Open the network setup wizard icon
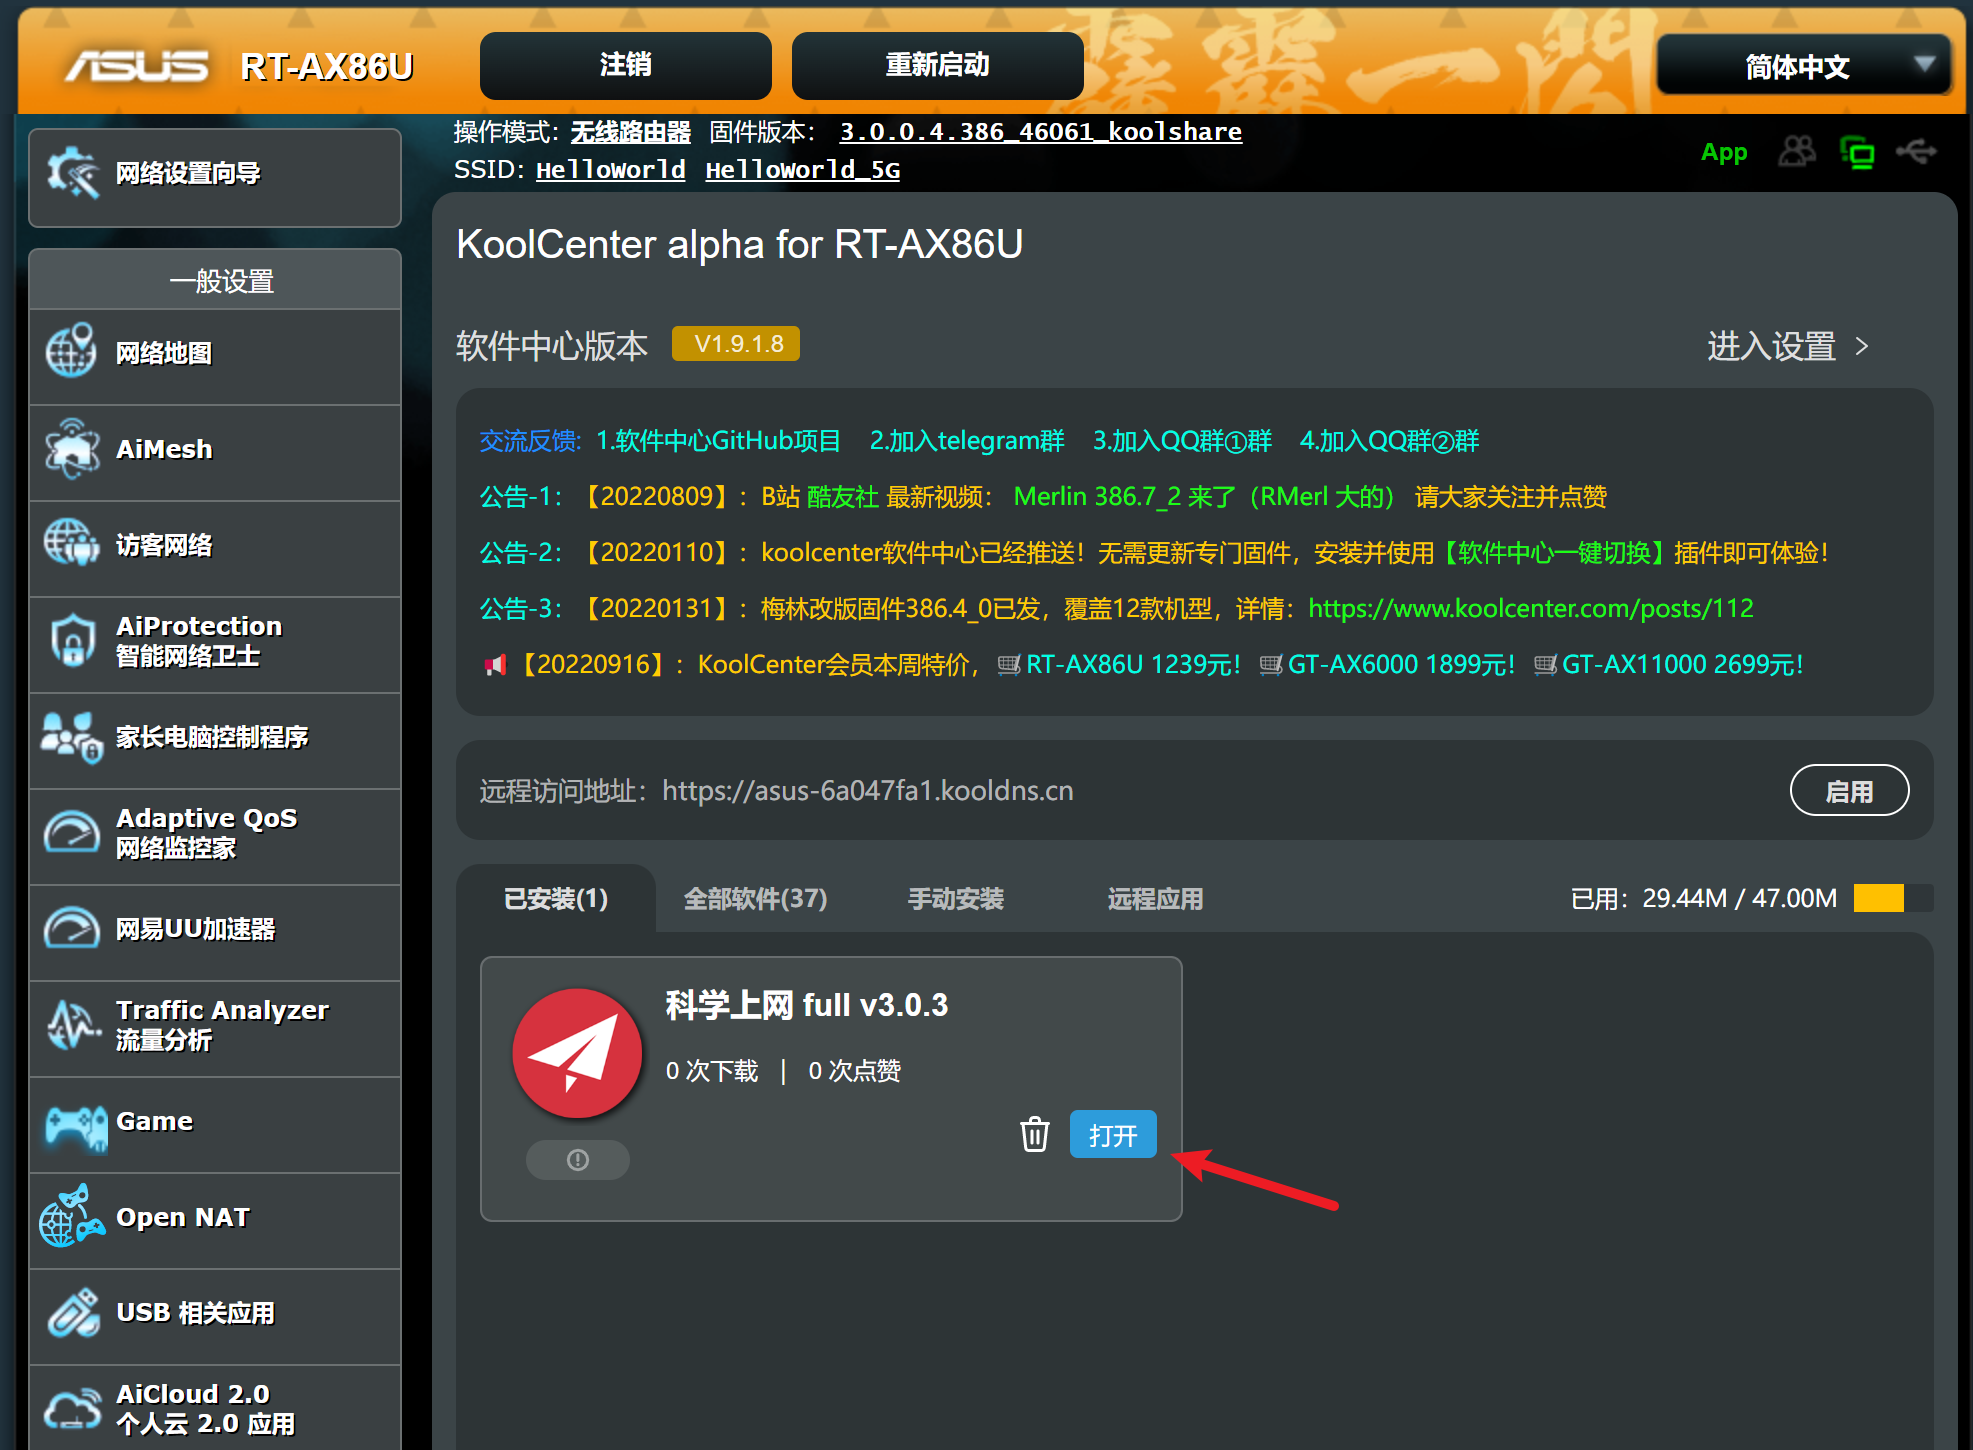 [73, 173]
